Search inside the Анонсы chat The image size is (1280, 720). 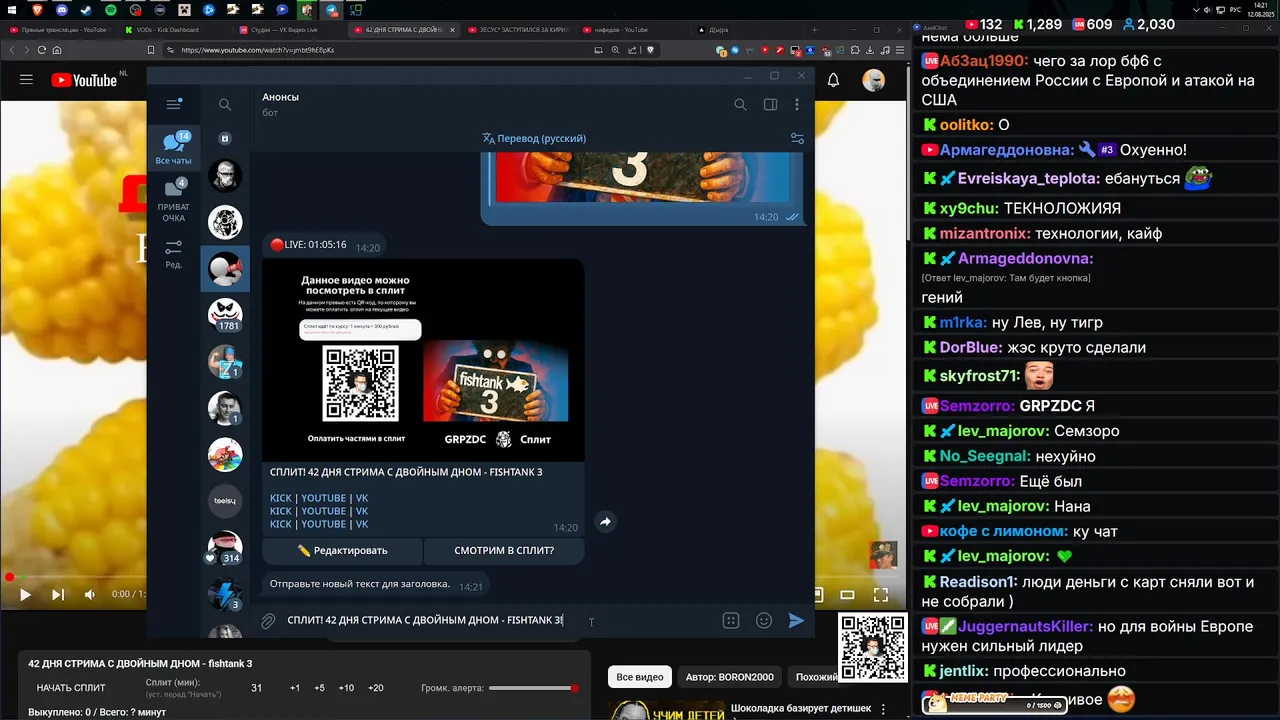[x=740, y=104]
